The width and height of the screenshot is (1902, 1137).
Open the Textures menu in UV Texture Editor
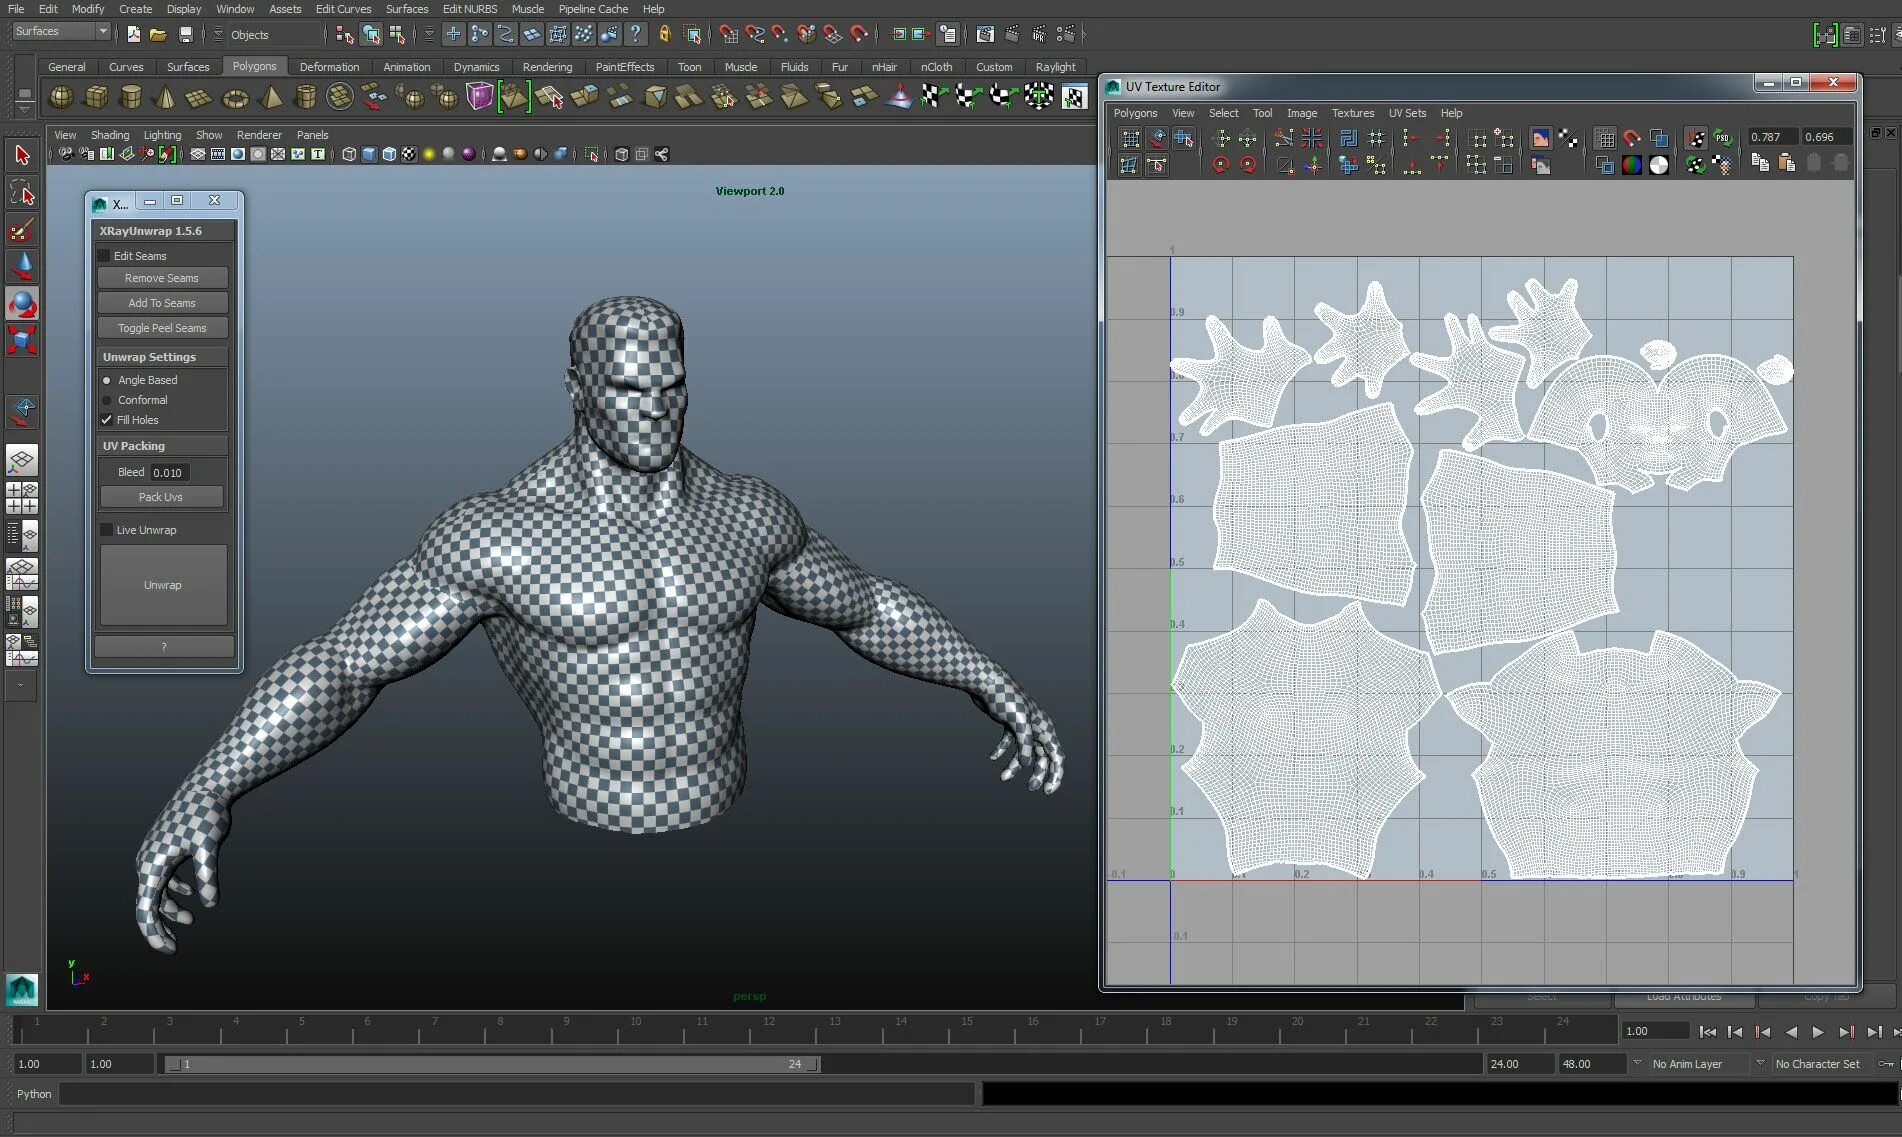(1352, 113)
